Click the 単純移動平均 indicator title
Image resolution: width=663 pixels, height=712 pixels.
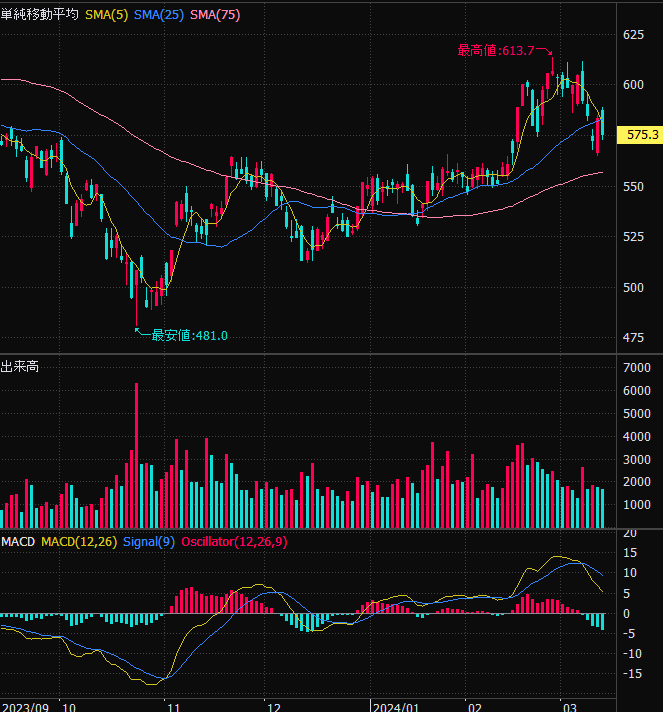click(40, 15)
